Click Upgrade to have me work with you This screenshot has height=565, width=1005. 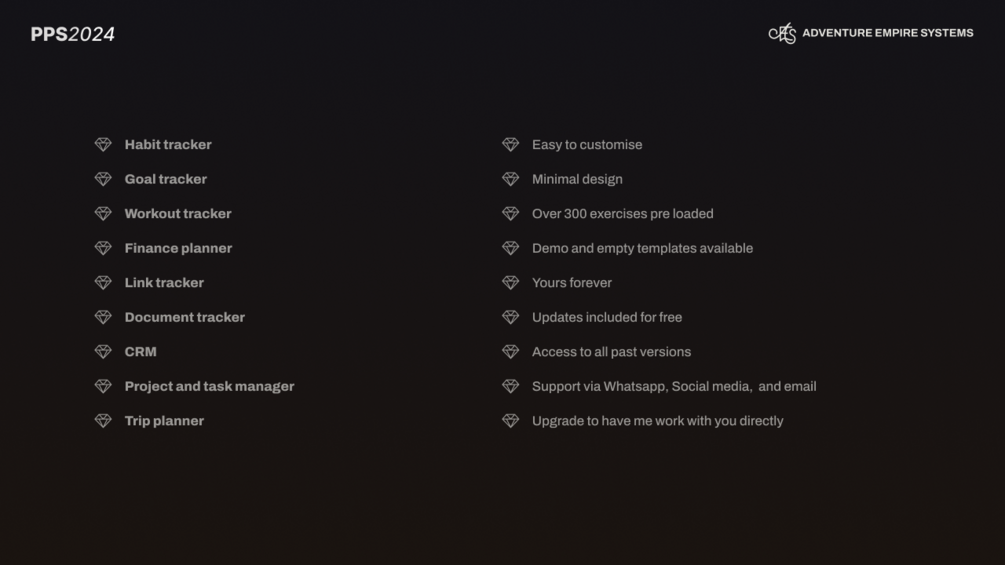(x=657, y=421)
